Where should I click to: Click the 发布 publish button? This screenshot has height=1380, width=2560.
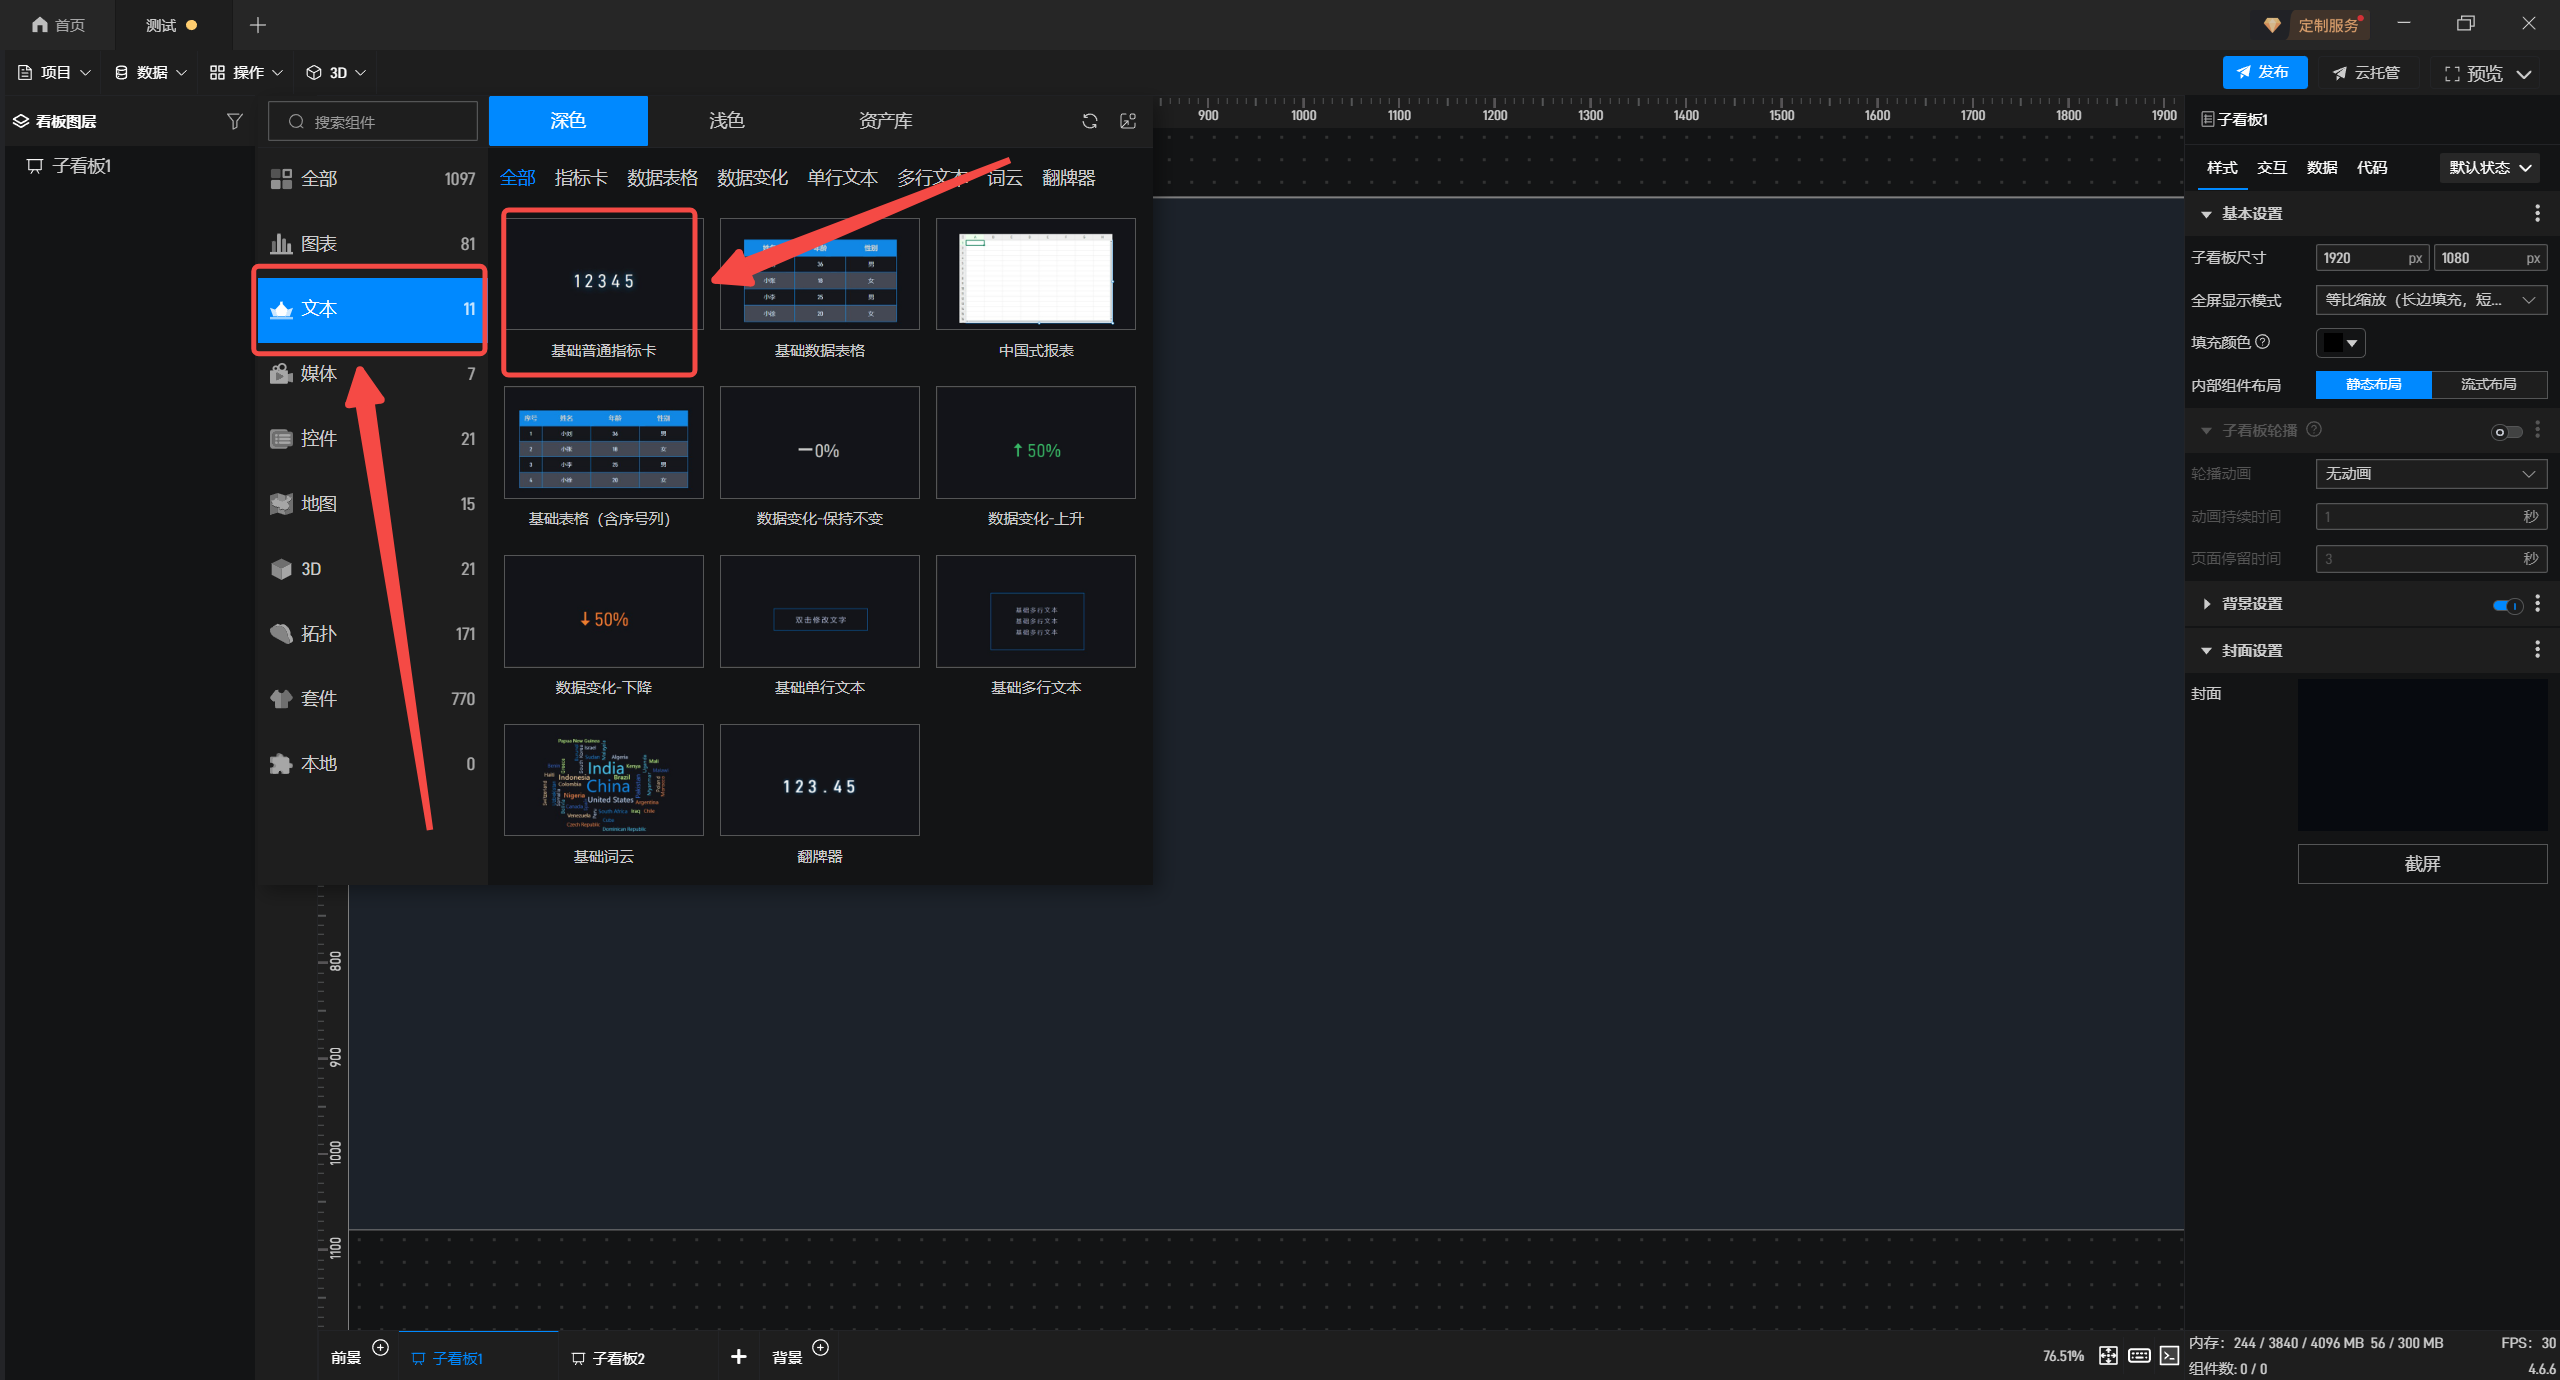click(2264, 73)
